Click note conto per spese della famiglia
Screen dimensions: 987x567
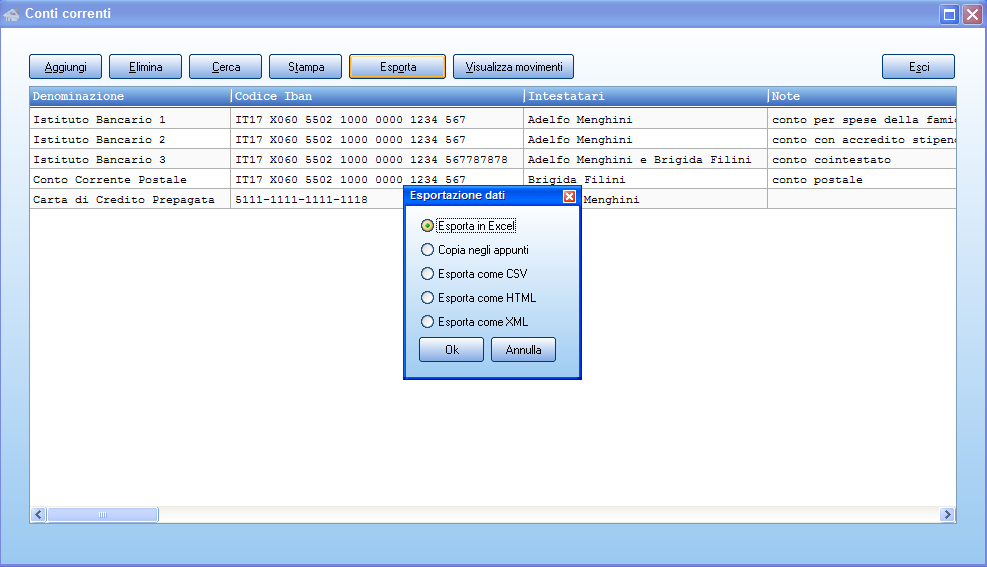click(864, 120)
